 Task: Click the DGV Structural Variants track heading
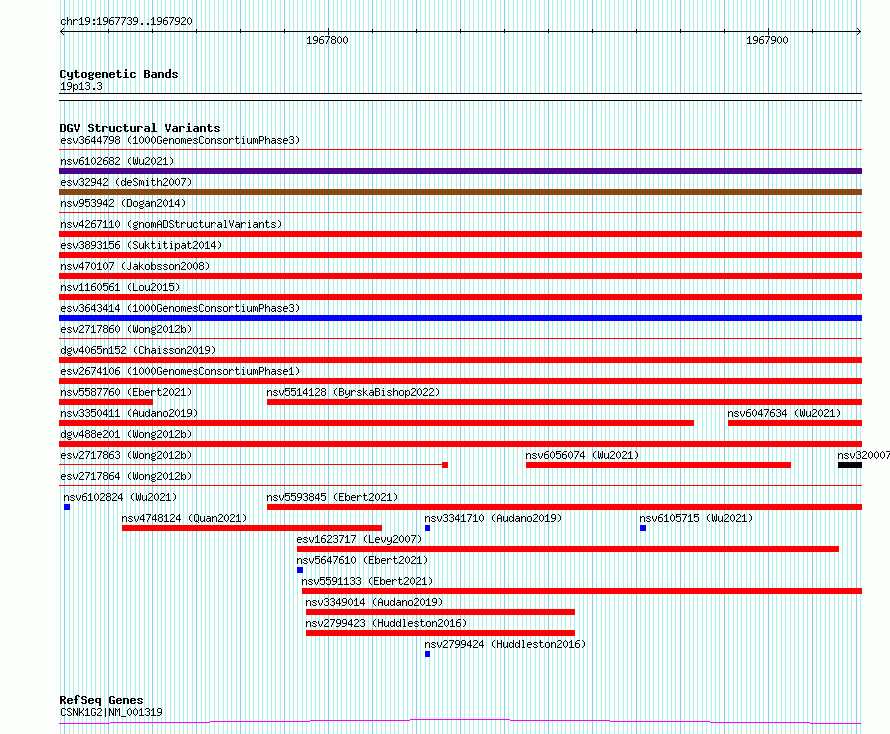tap(140, 128)
